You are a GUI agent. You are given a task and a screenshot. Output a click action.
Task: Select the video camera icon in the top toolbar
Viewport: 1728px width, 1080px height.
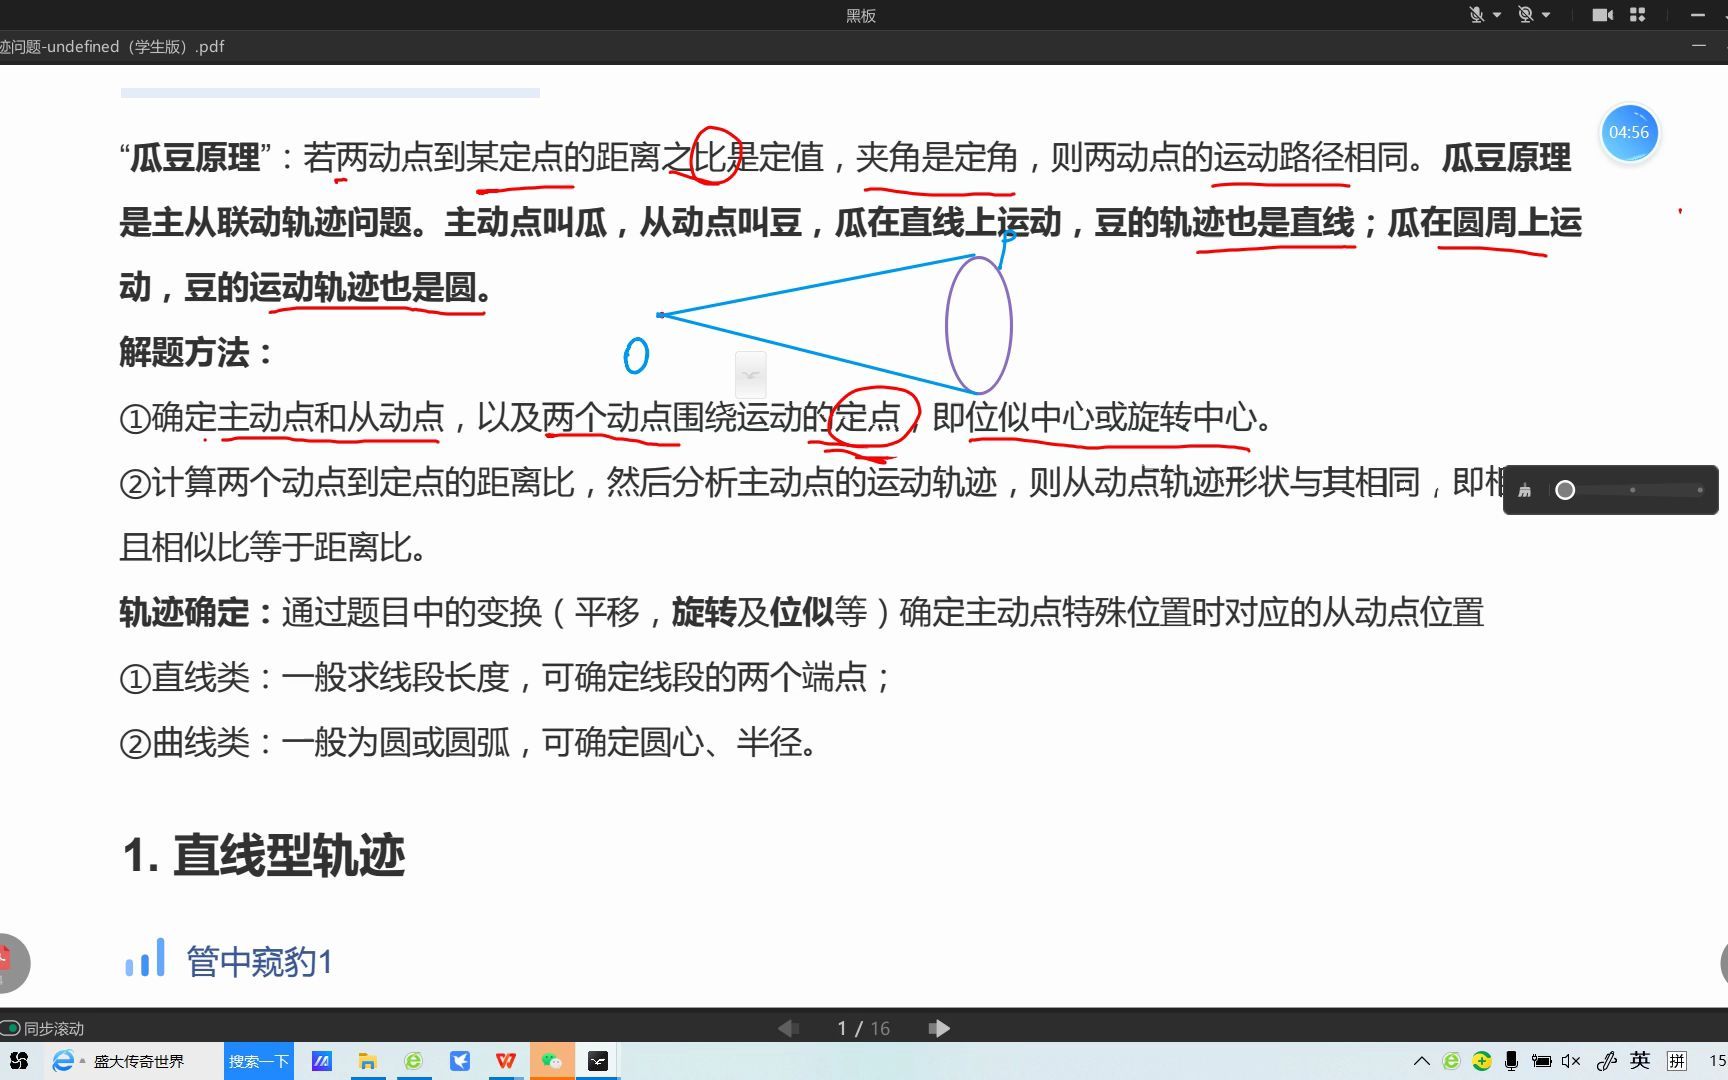coord(1603,14)
